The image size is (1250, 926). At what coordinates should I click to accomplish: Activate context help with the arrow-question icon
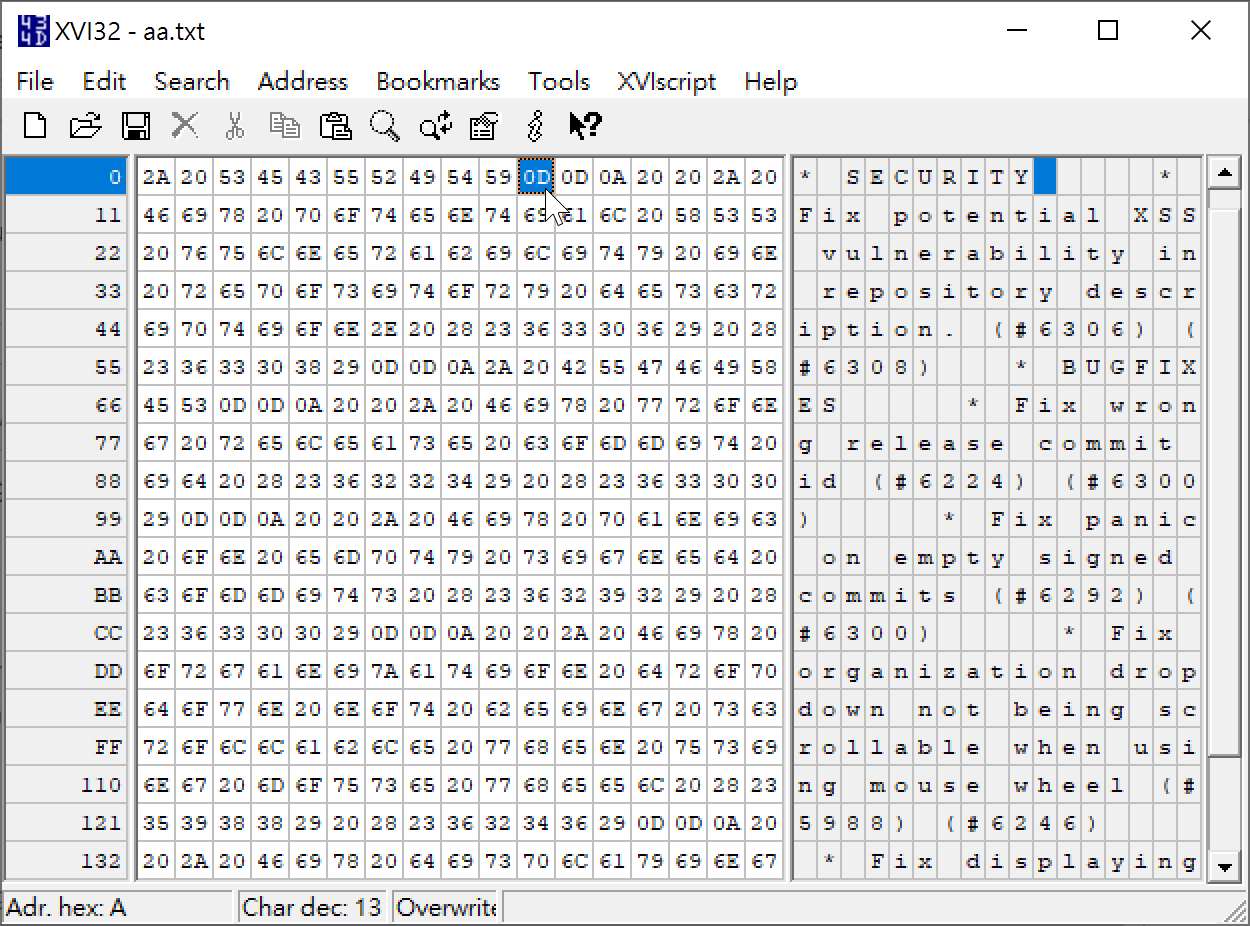tap(584, 126)
